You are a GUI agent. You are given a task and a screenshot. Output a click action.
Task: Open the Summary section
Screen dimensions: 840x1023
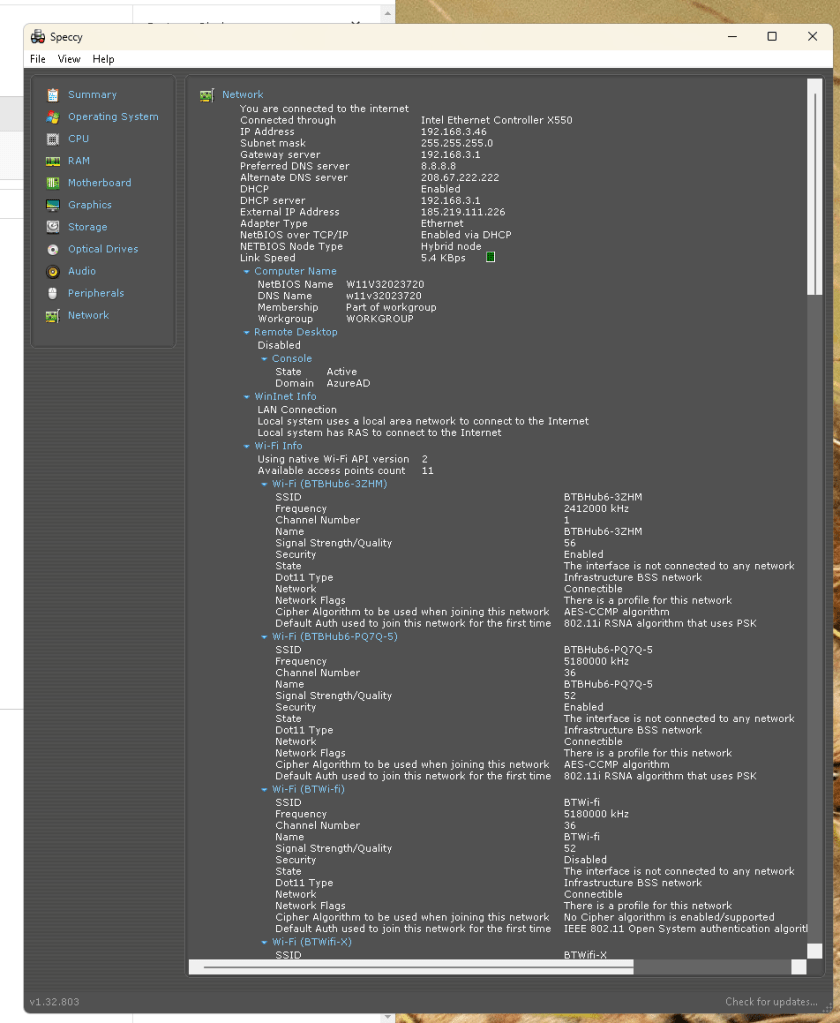(x=93, y=95)
